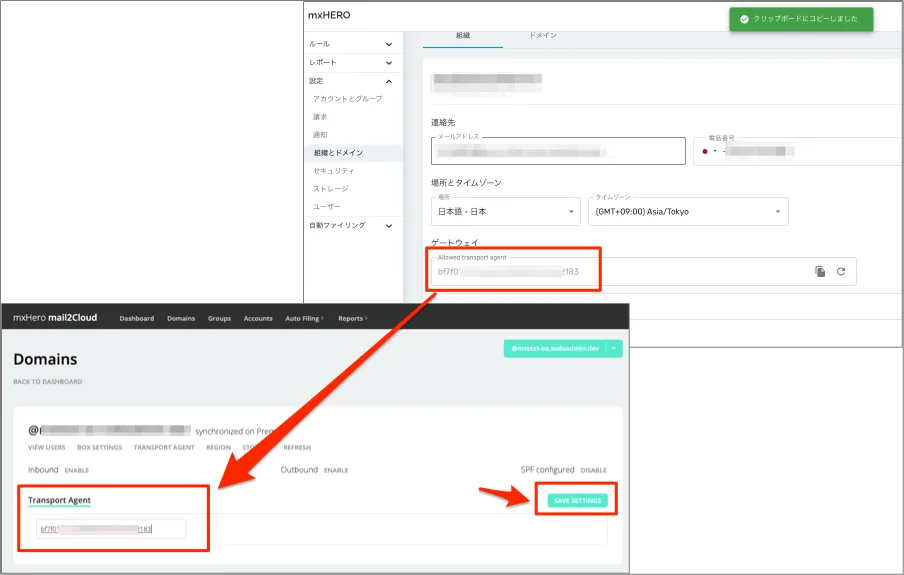Screen dimensions: 904x575
Task: Select アカウントとグループ in the sidebar
Action: pos(348,99)
